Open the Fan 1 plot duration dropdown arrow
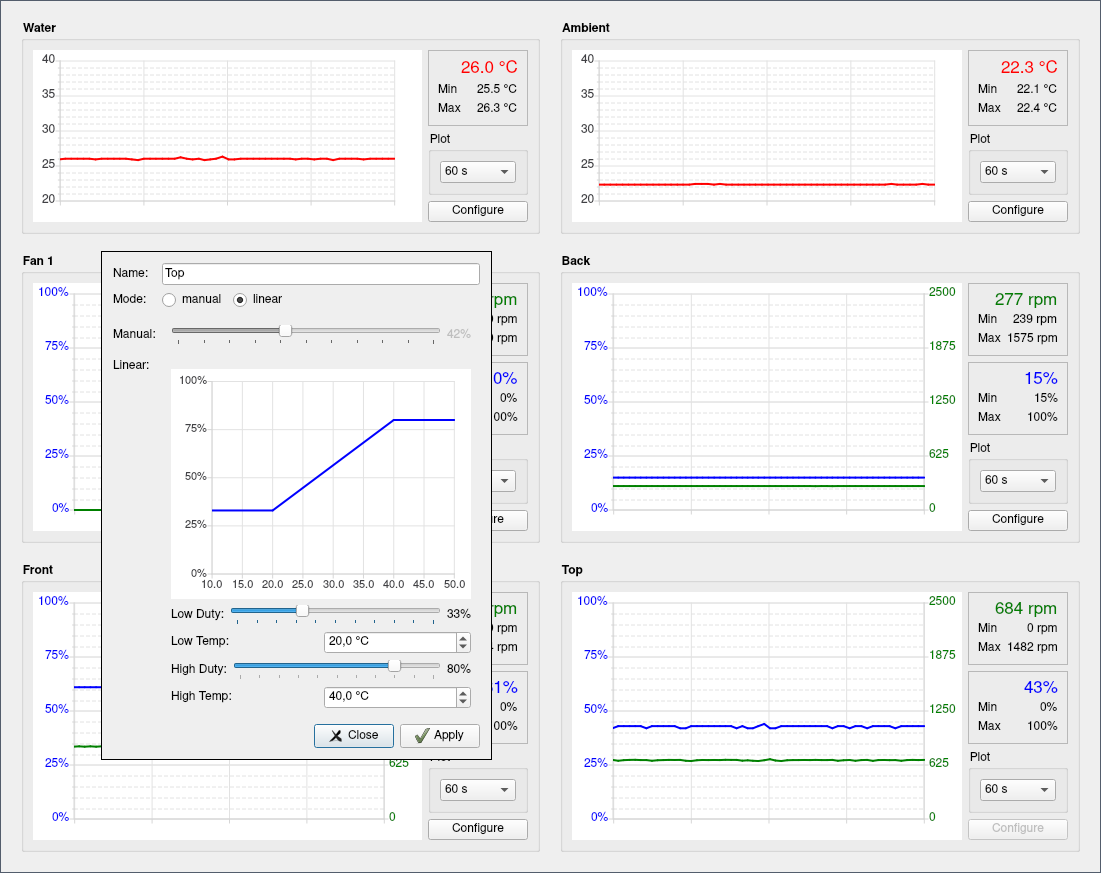1101x873 pixels. point(504,481)
